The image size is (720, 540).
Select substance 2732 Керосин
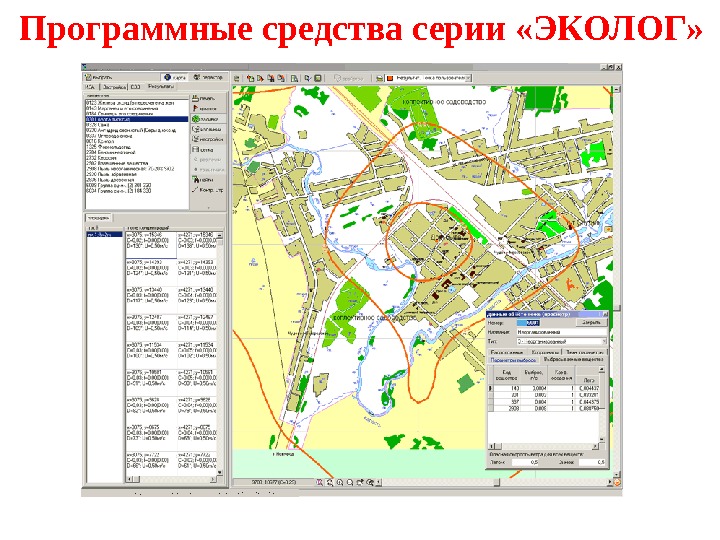(137, 158)
